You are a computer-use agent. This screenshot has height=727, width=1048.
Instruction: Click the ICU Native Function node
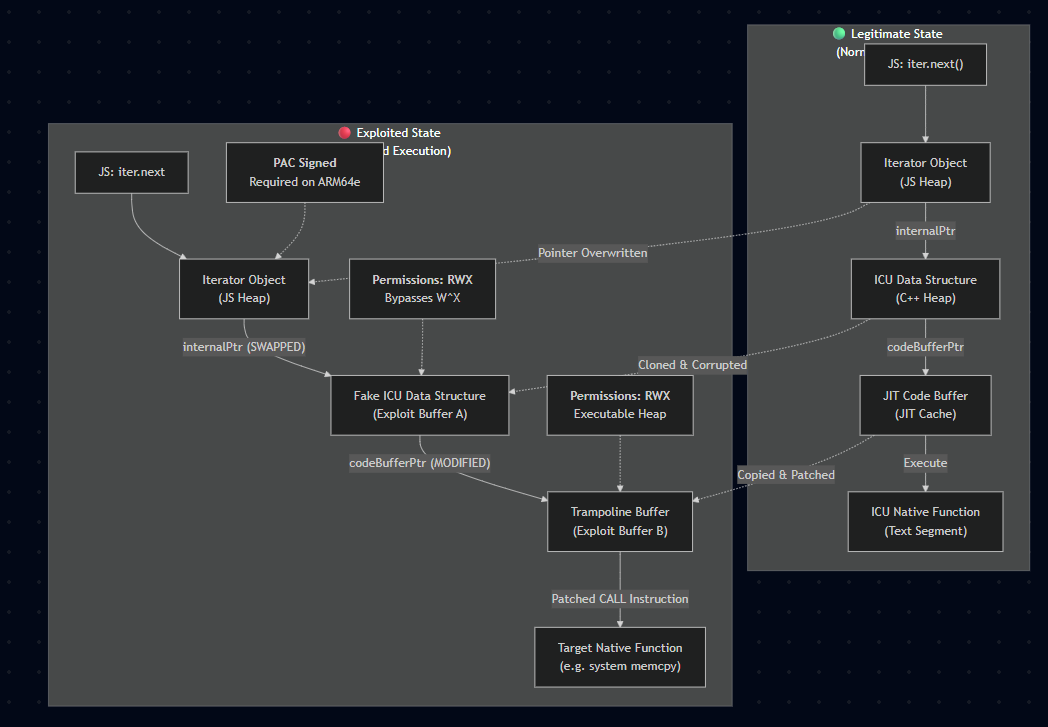[925, 521]
